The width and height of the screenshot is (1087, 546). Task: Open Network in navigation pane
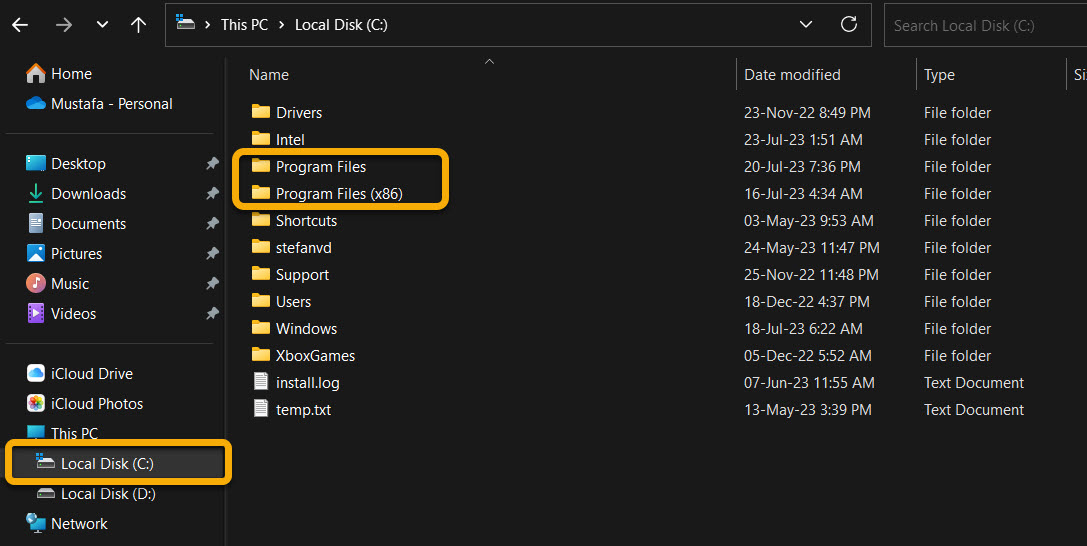(67, 524)
